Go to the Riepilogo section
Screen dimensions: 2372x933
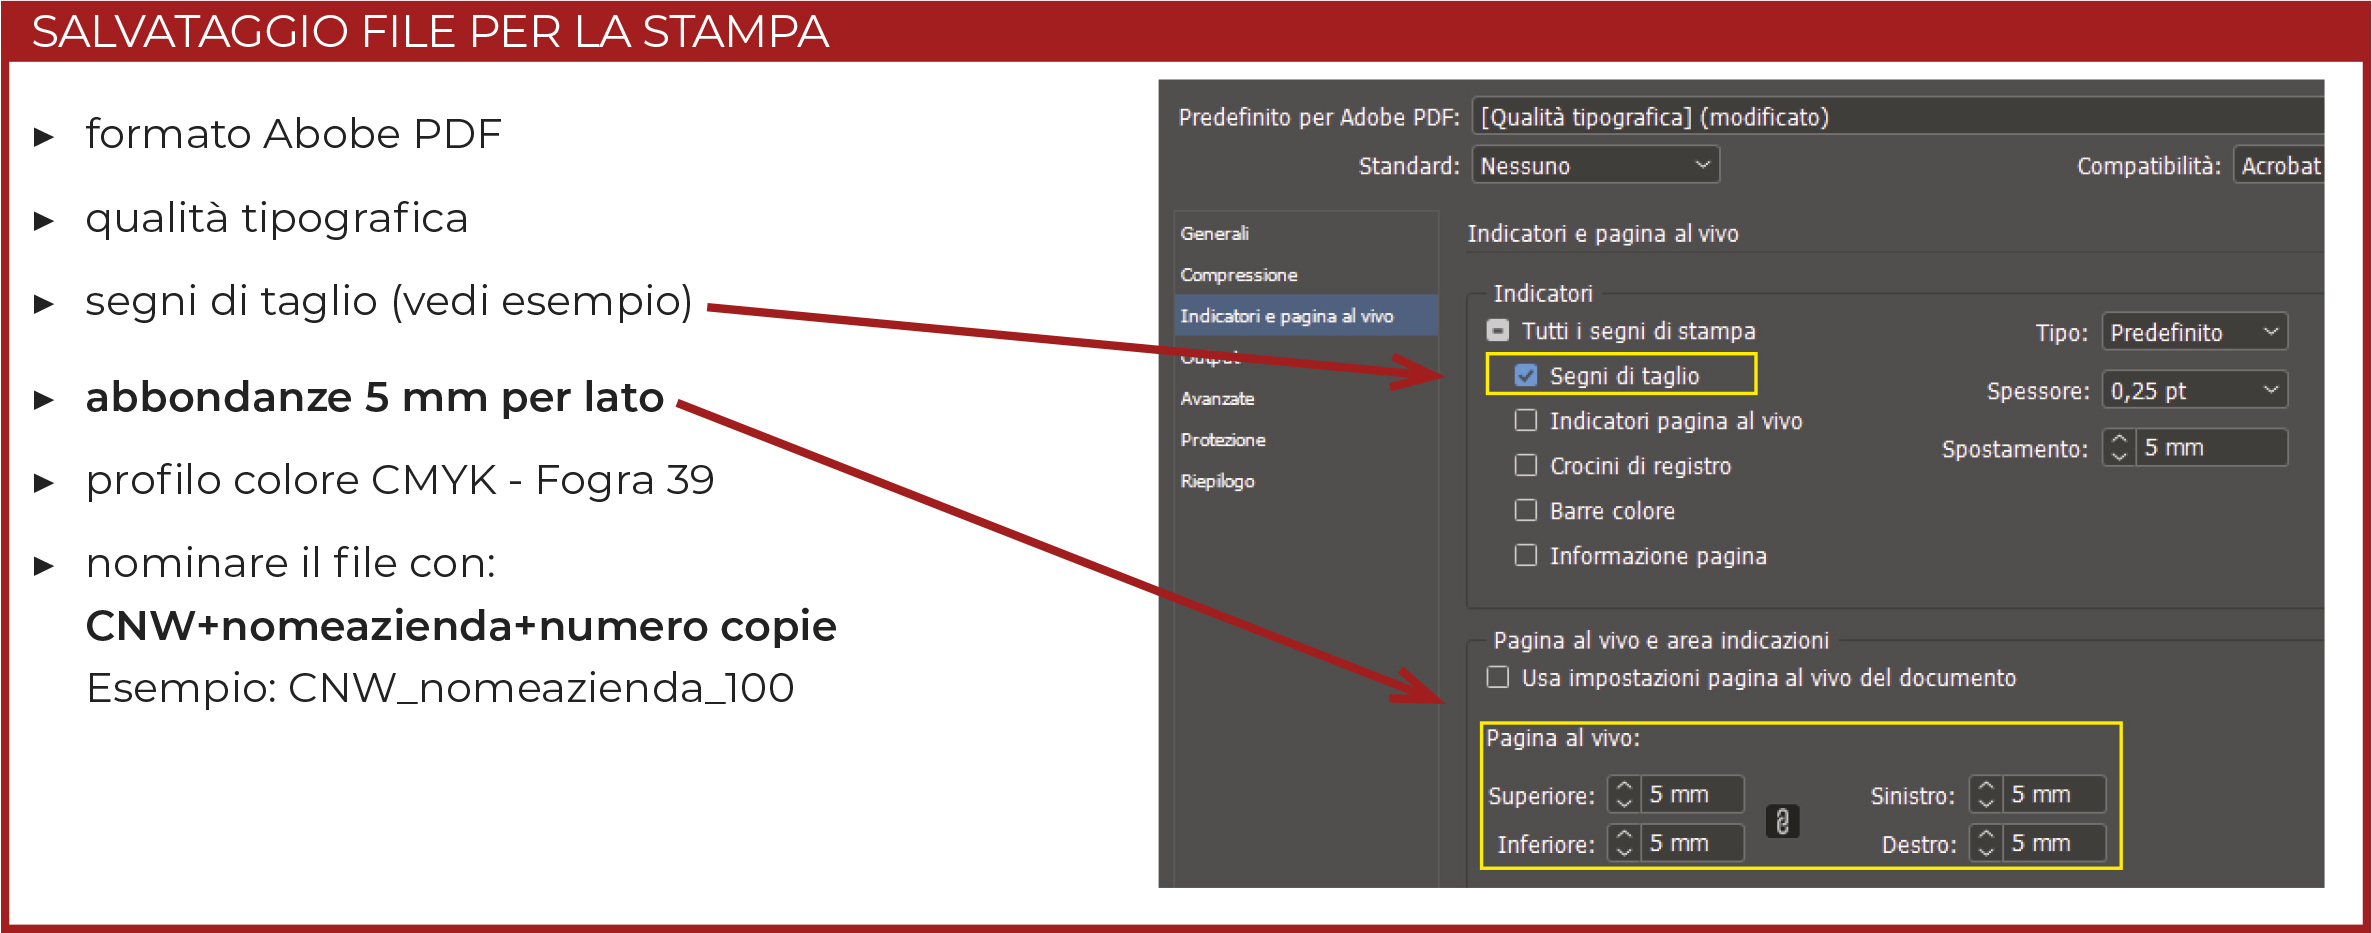coord(1217,481)
